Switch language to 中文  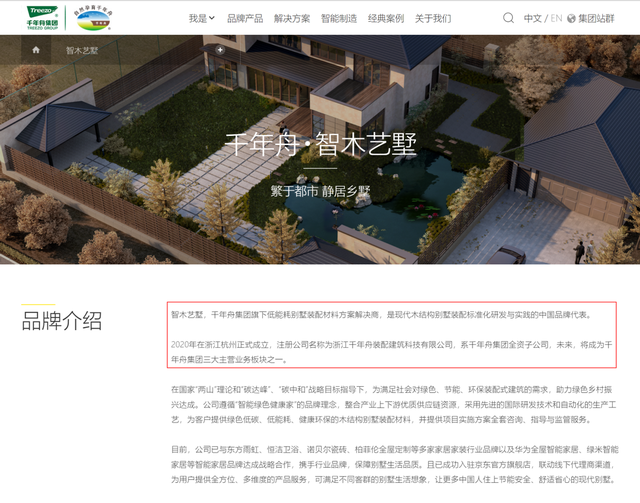click(533, 18)
